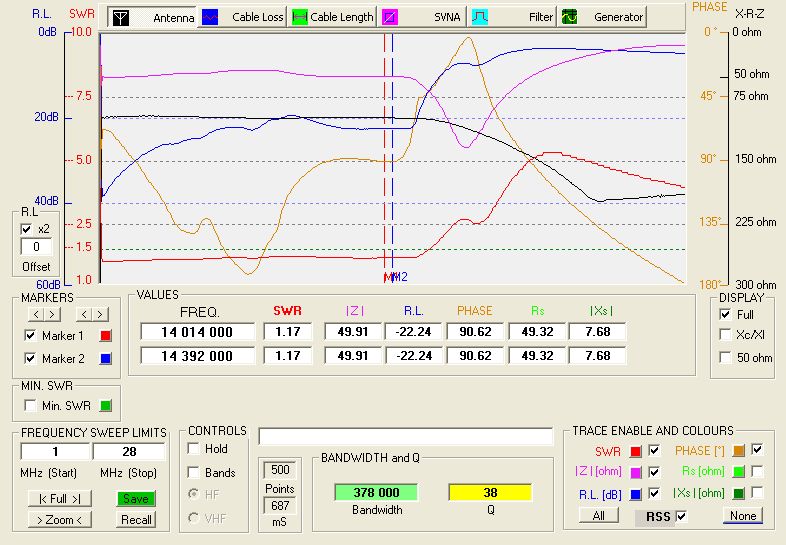Viewport: 786px width, 545px height.
Task: Enable the 50 ohm display option
Action: click(x=725, y=358)
